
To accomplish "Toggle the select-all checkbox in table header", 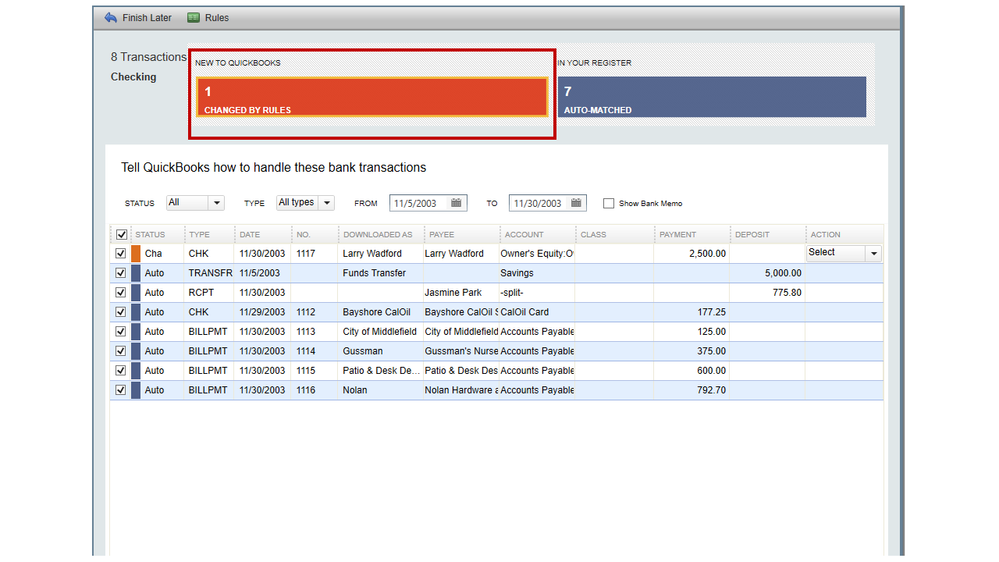I will 121,234.
